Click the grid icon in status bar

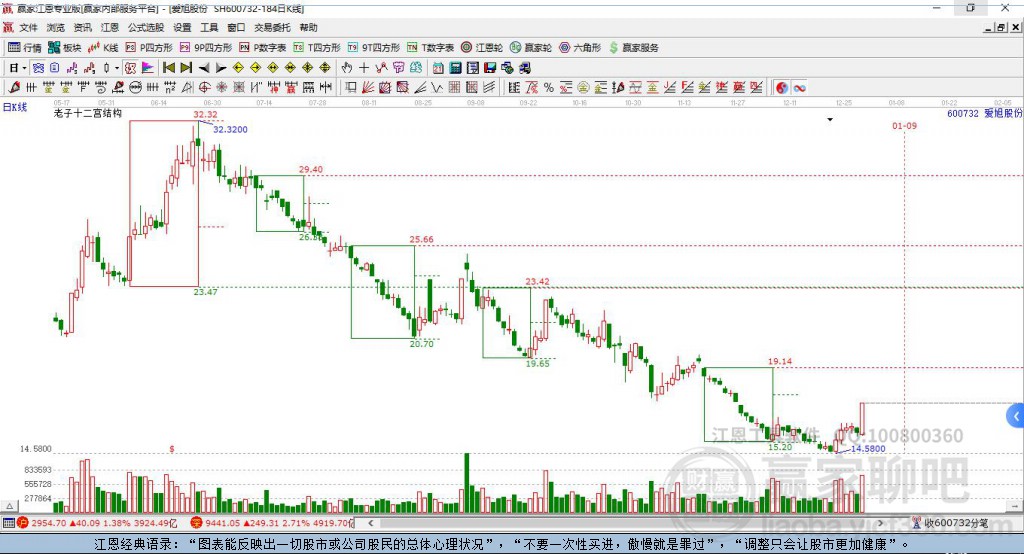pyautogui.click(x=8, y=523)
